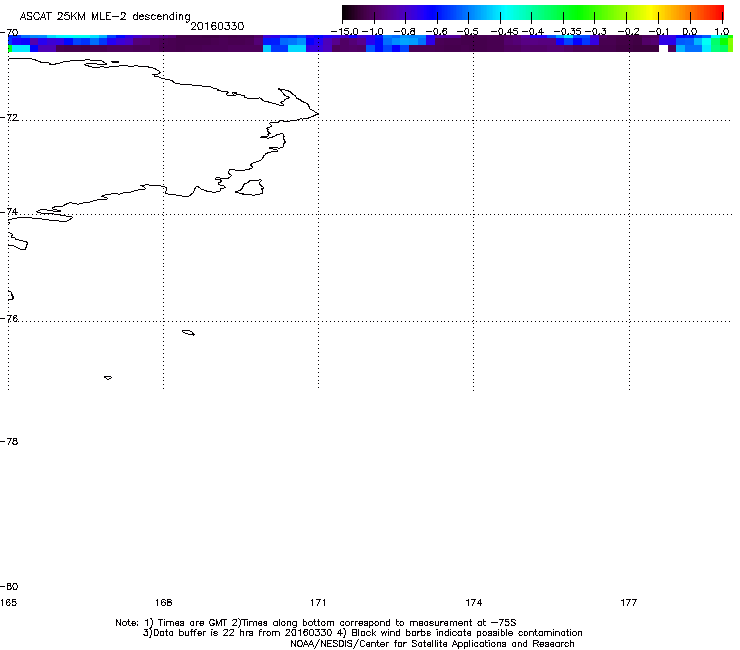Select the -0.6 color scale label
The width and height of the screenshot is (740, 650).
(437, 32)
